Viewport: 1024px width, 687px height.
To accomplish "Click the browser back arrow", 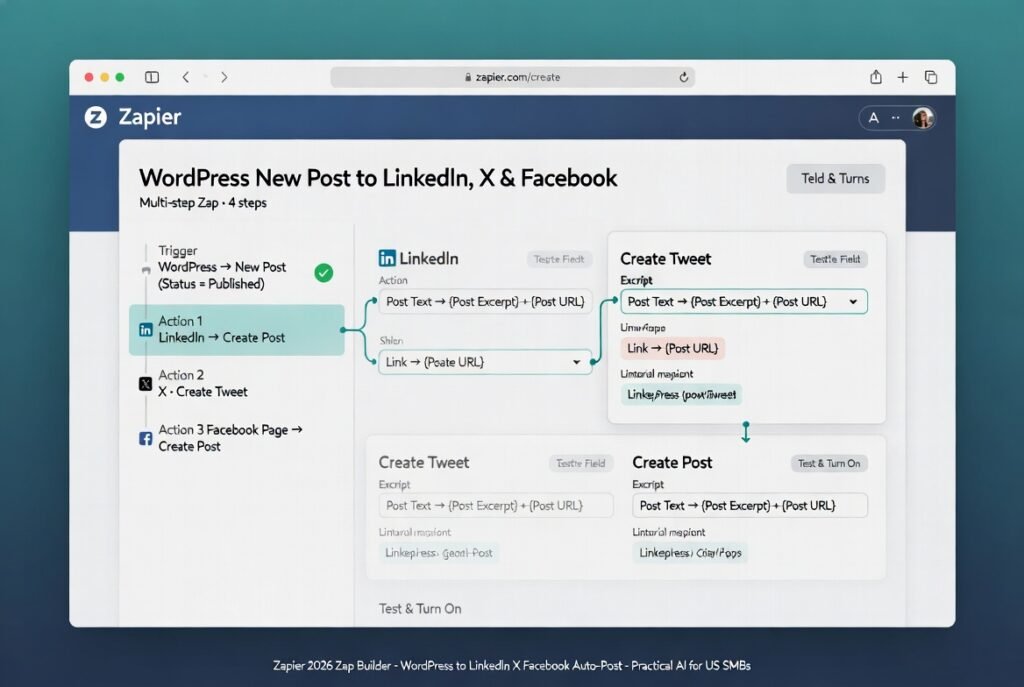I will click(186, 76).
